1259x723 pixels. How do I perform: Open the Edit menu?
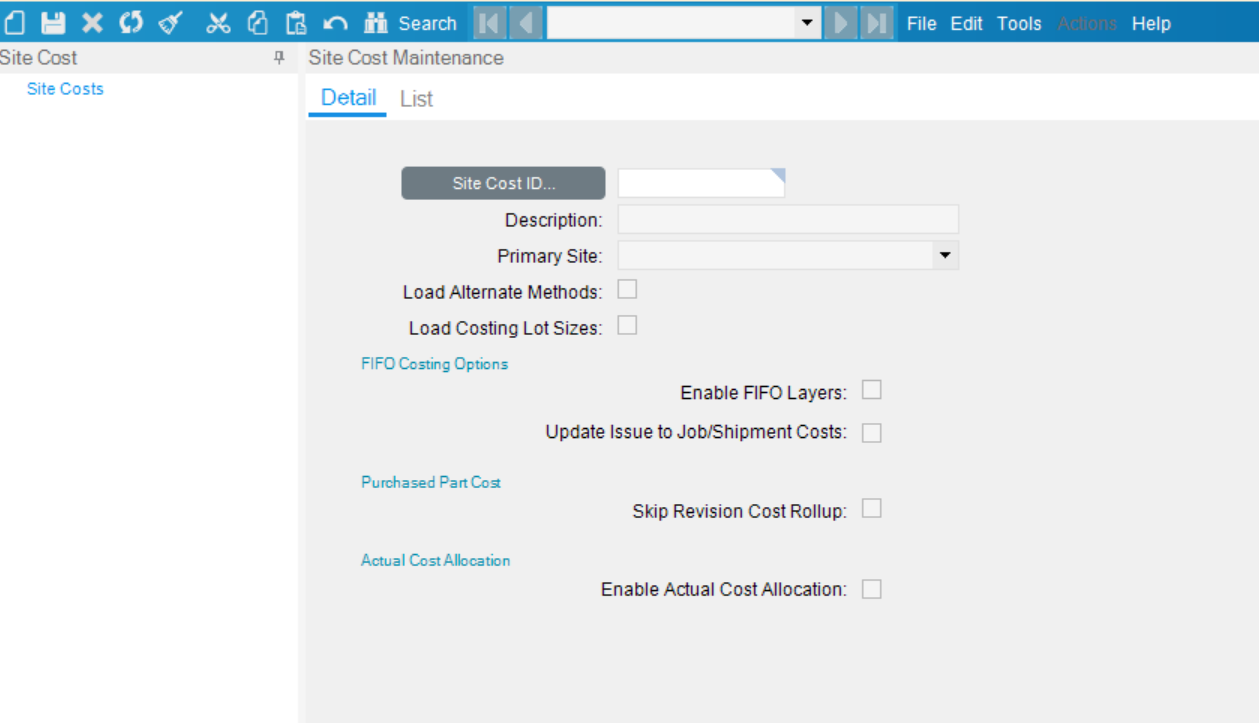click(966, 23)
